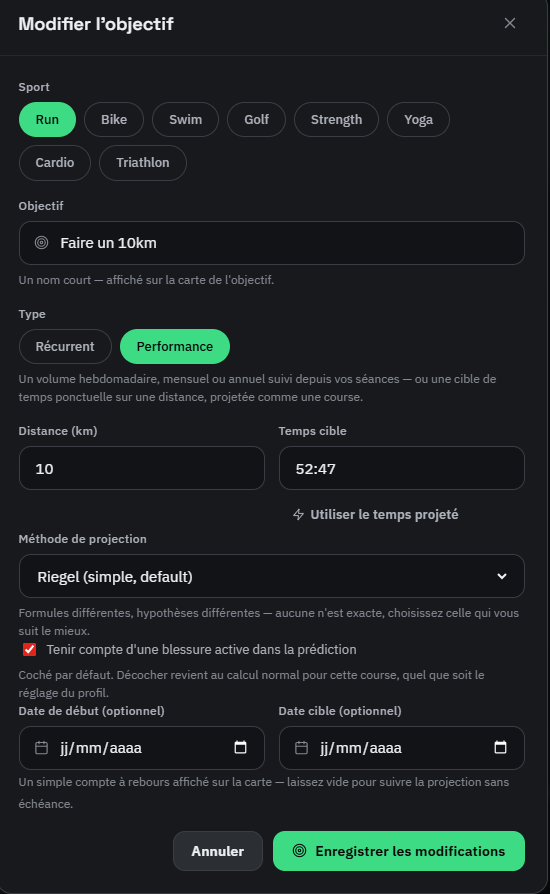Click the Distance (km) input field
The image size is (550, 894).
click(141, 468)
